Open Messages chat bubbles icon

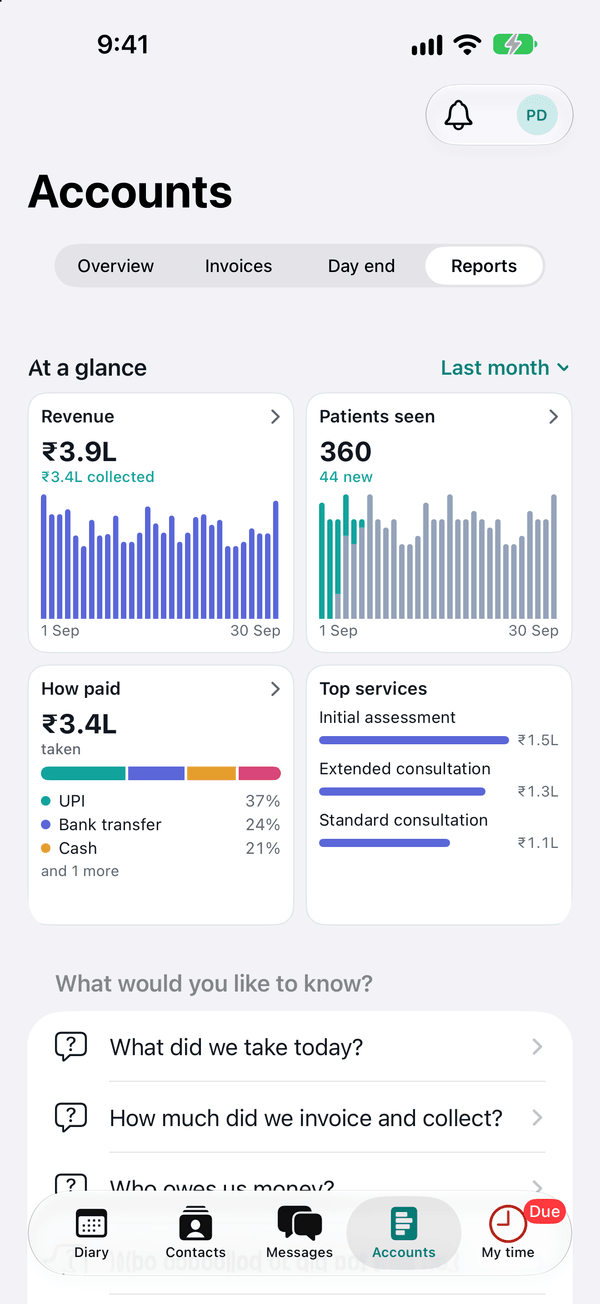299,1223
